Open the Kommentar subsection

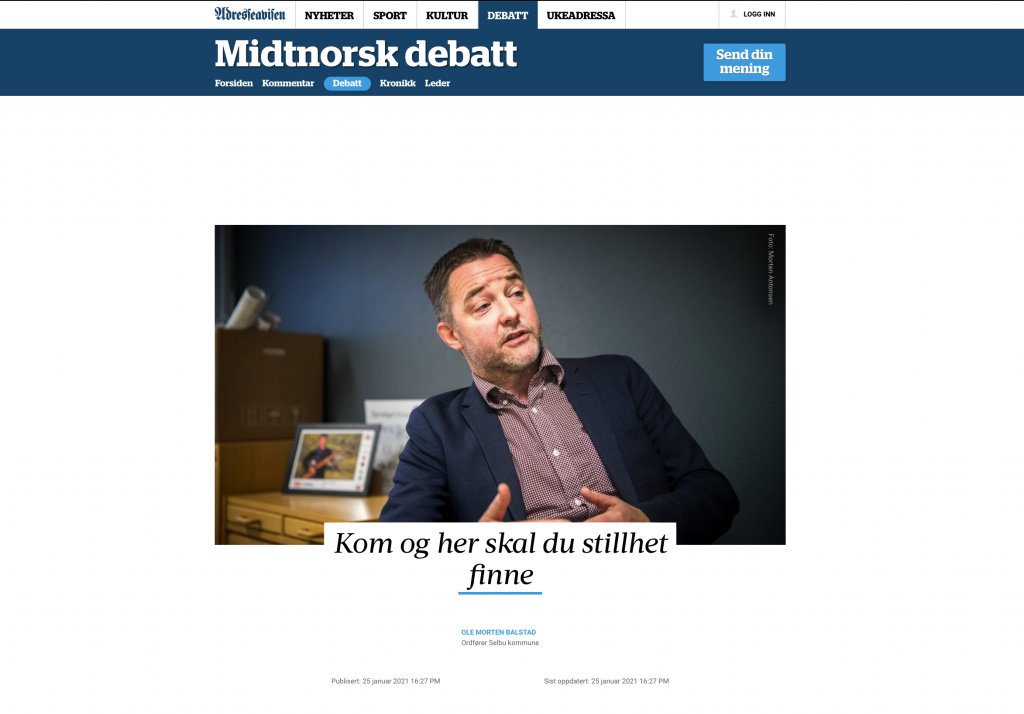point(288,84)
